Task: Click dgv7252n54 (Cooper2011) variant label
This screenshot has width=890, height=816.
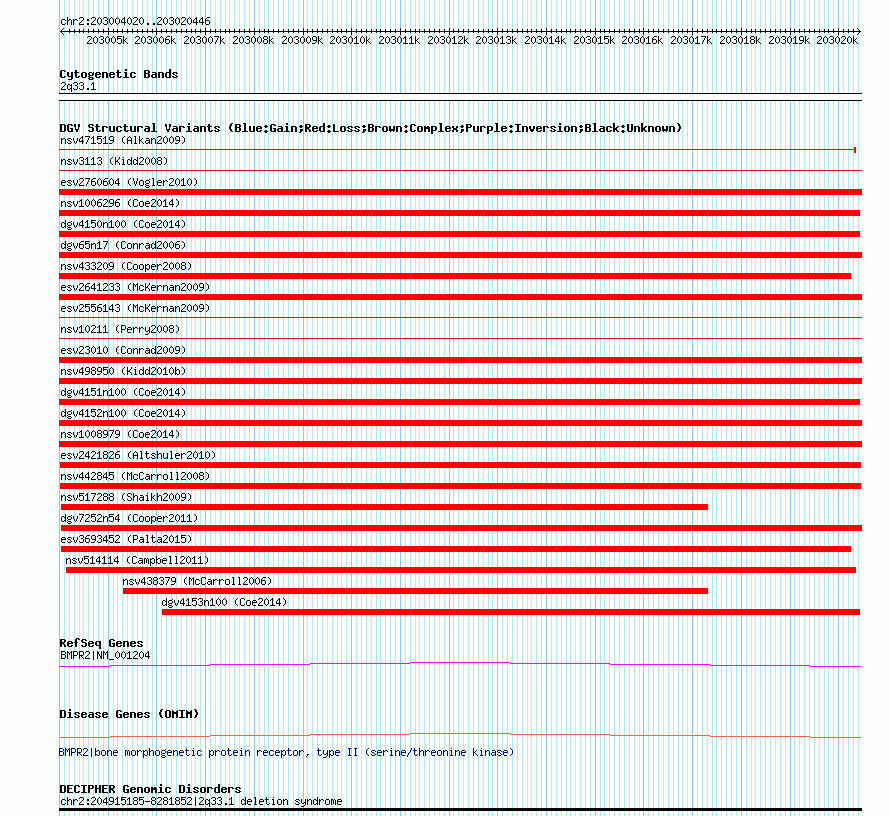Action: 129,518
